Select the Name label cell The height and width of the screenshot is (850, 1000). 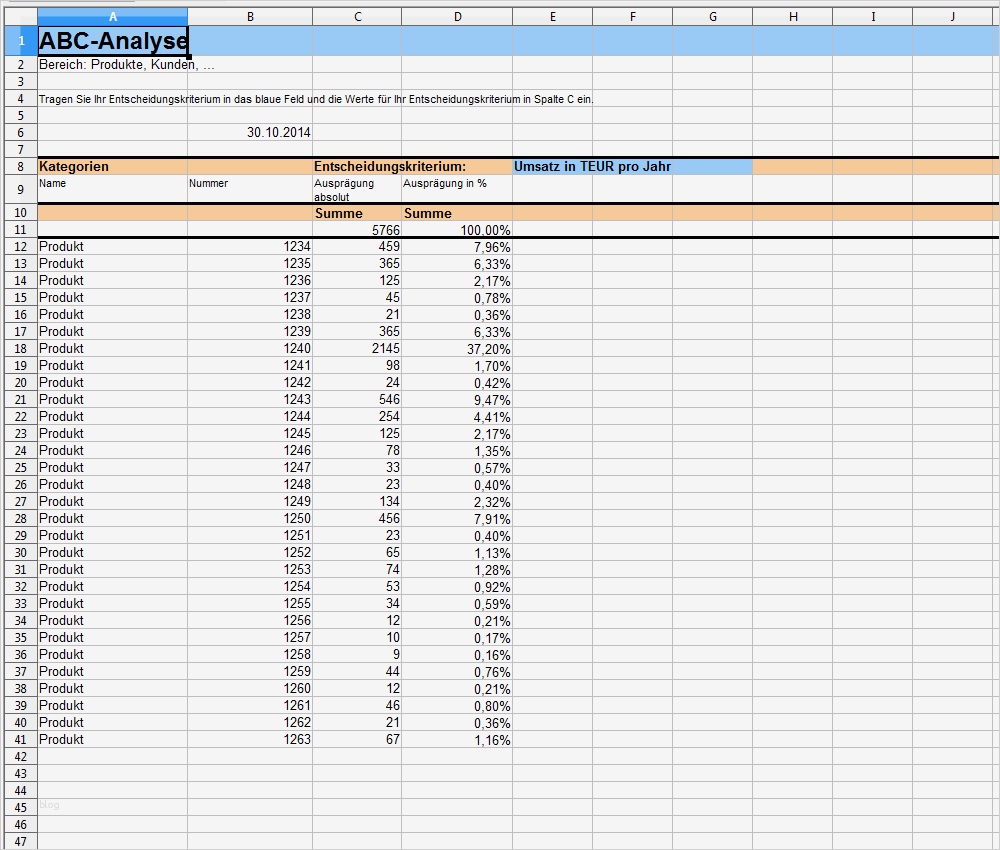113,189
